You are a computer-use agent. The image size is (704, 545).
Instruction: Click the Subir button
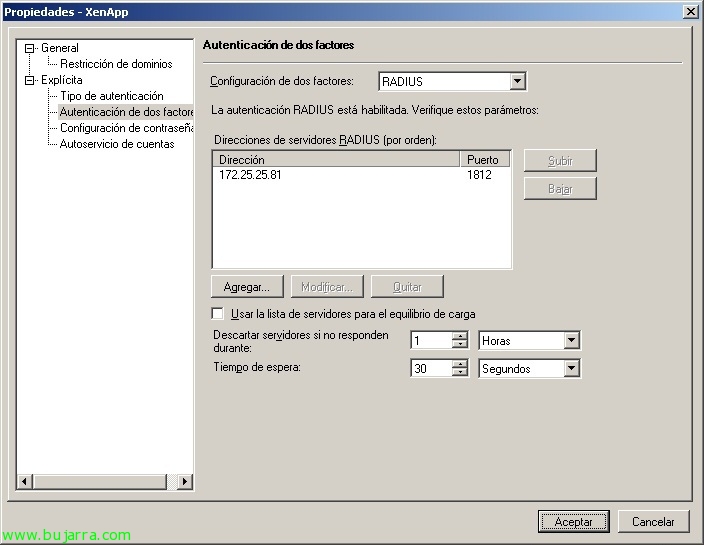click(560, 161)
